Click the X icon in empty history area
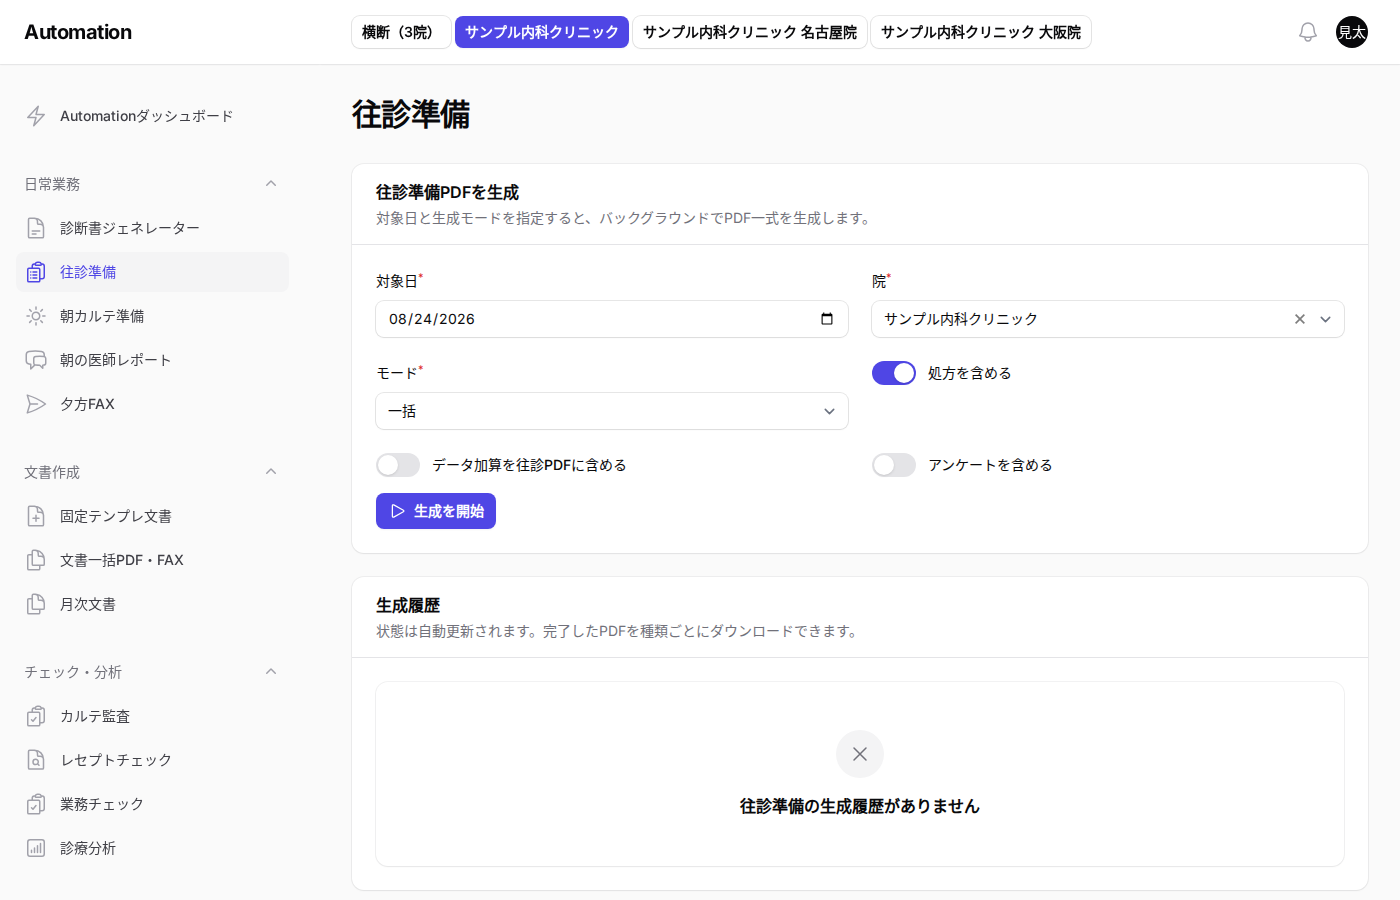Viewport: 1400px width, 900px height. tap(860, 754)
